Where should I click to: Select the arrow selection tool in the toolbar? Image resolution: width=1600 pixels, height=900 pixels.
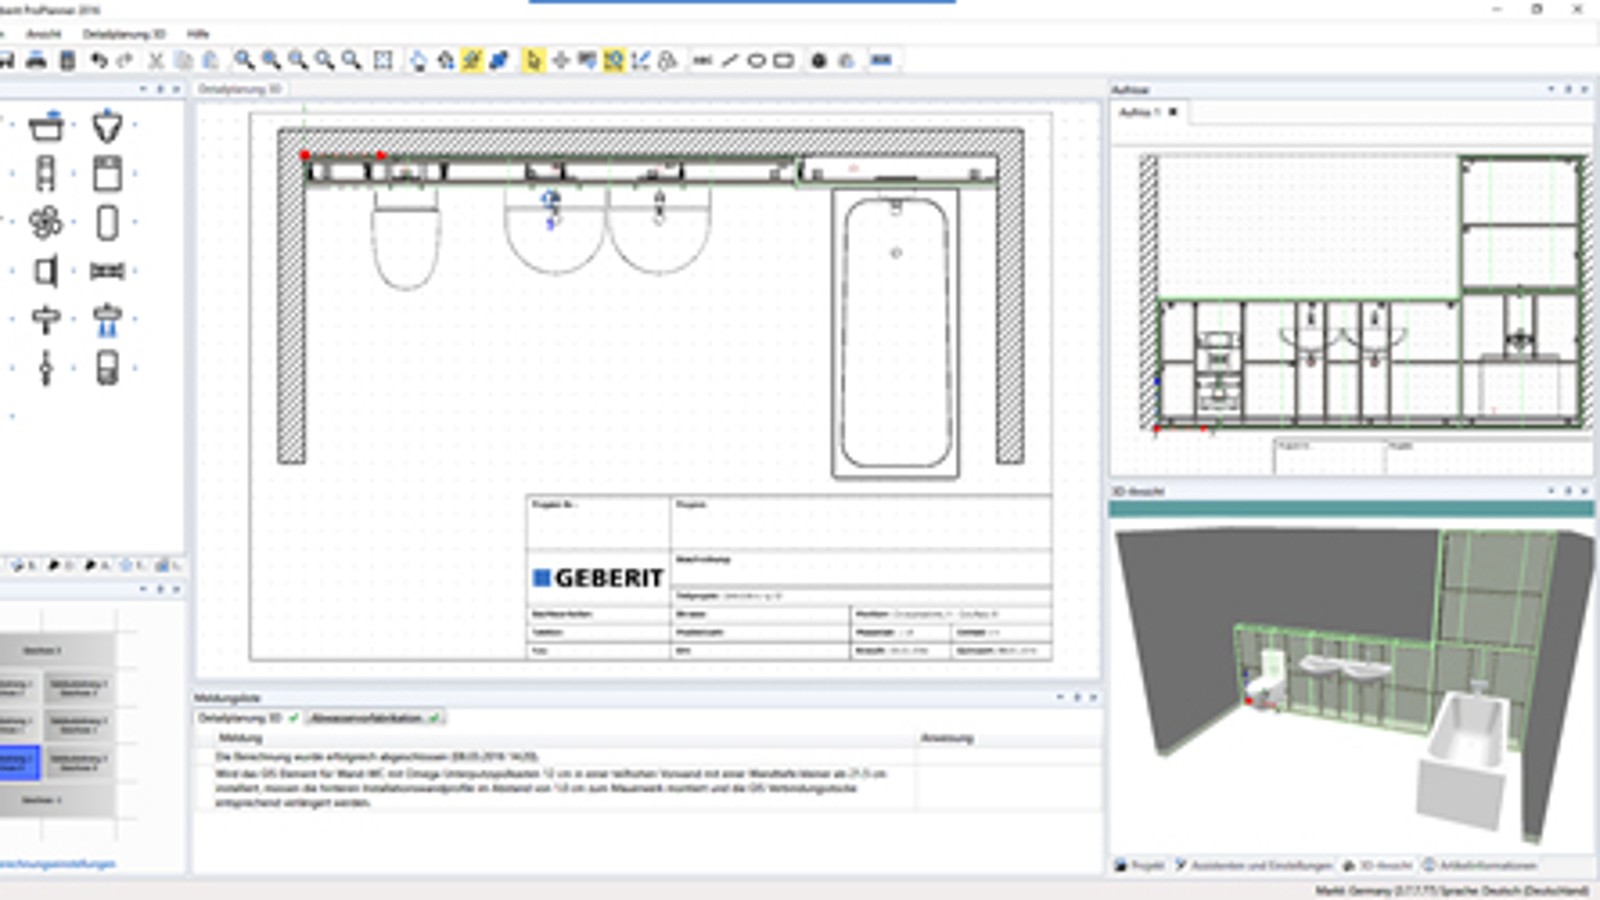coord(534,60)
